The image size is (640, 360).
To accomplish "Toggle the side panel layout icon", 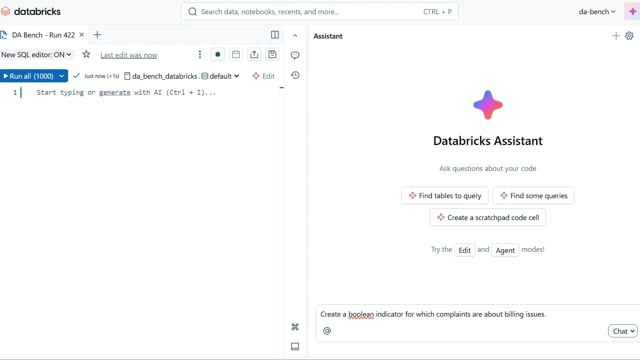I will pos(275,35).
